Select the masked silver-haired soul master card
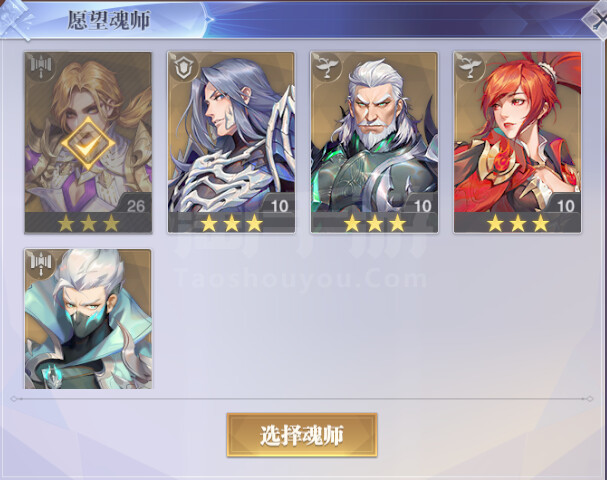The height and width of the screenshot is (480, 607). point(88,319)
